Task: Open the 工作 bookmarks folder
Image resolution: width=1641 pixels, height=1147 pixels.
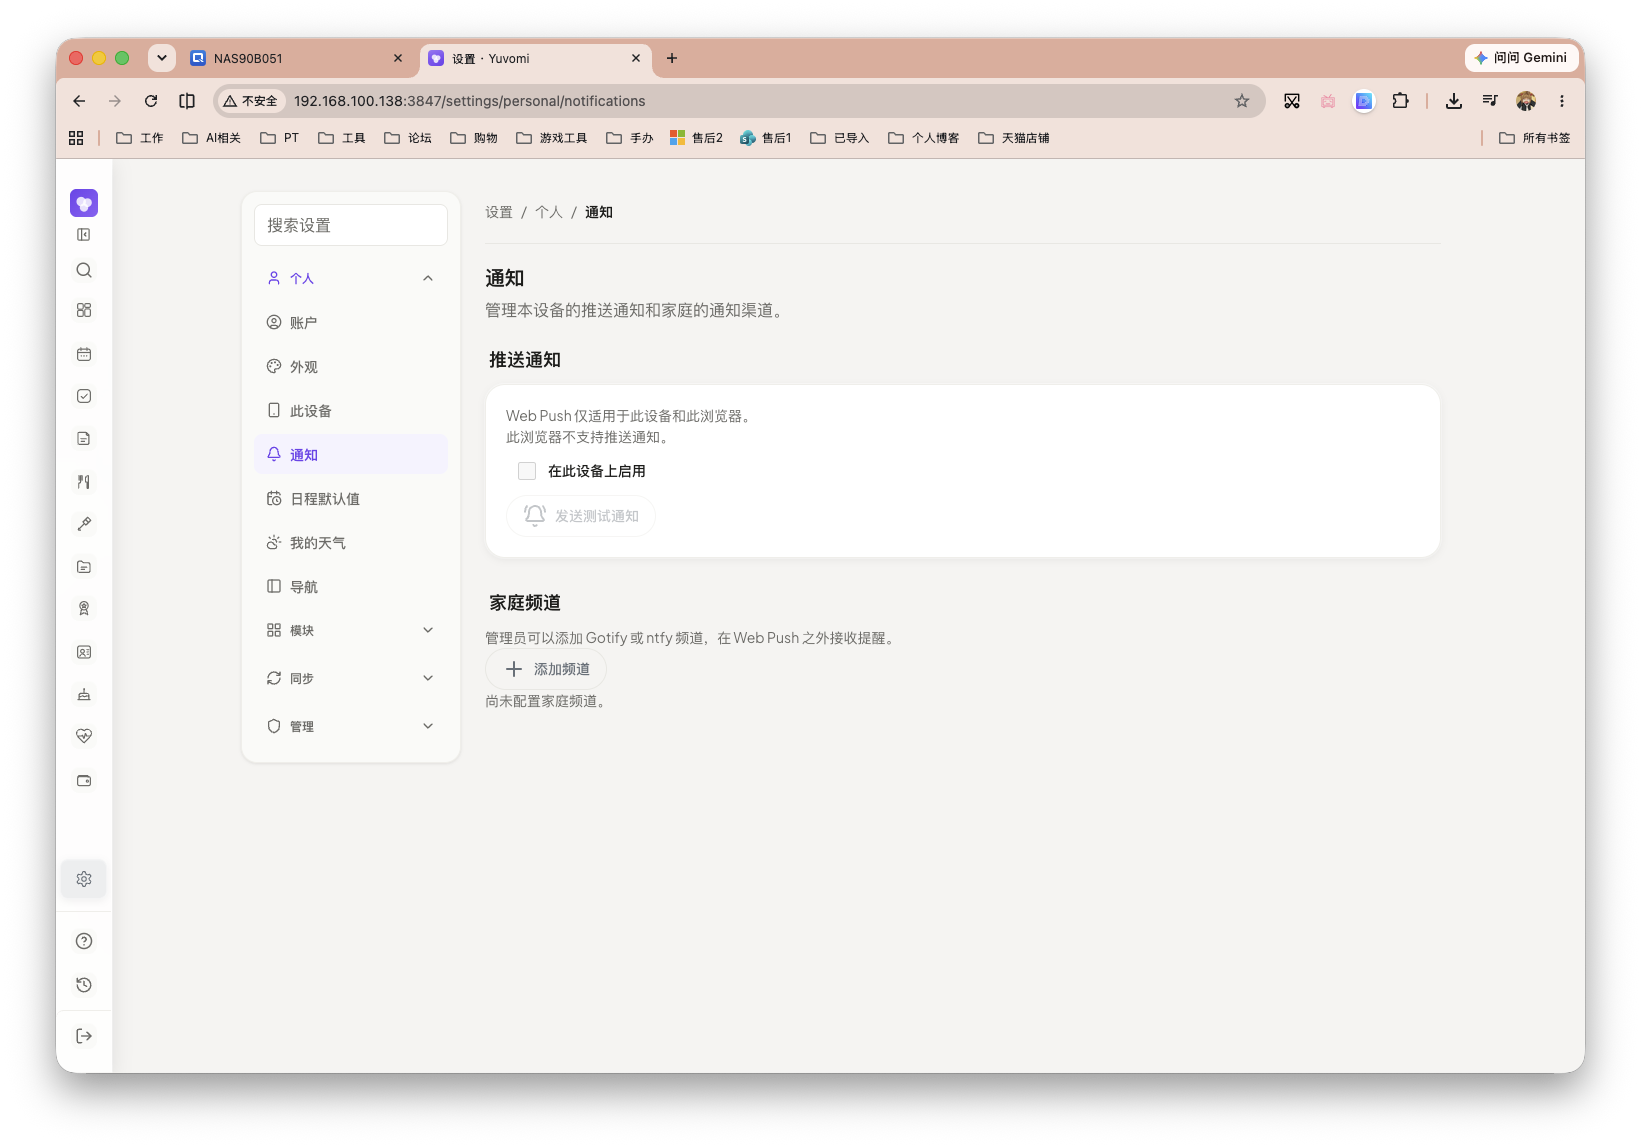Action: (140, 138)
